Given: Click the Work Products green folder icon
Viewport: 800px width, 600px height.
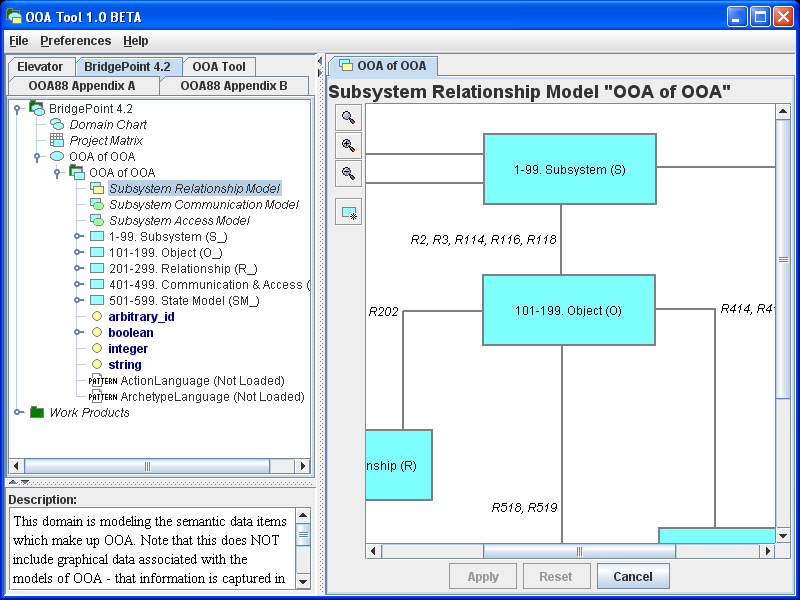Looking at the screenshot, I should 37,412.
